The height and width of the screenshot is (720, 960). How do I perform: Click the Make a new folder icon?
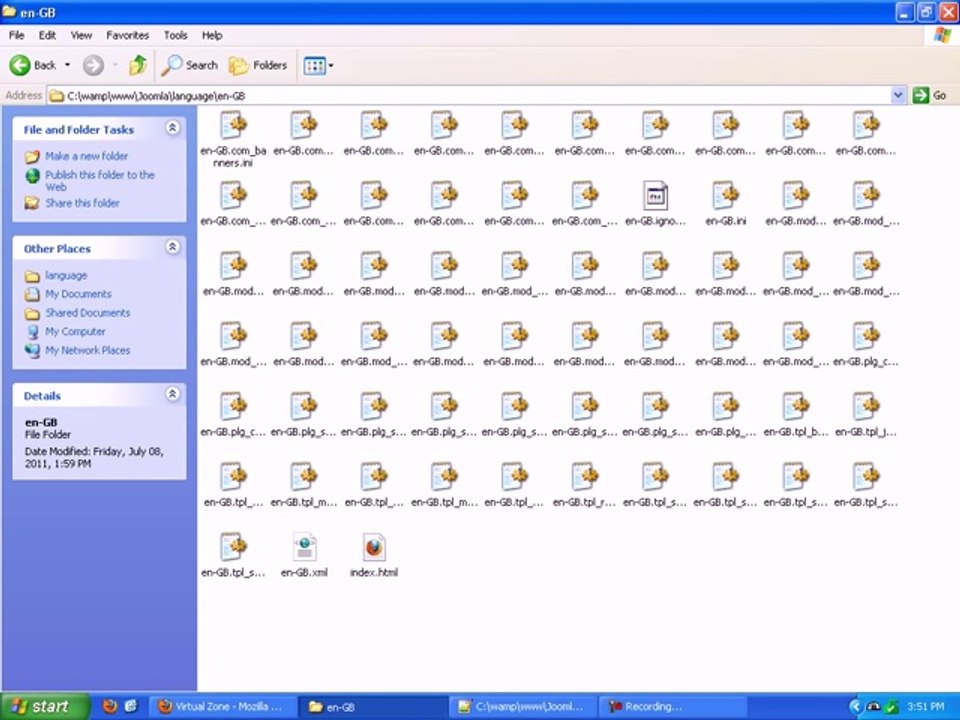click(x=32, y=157)
